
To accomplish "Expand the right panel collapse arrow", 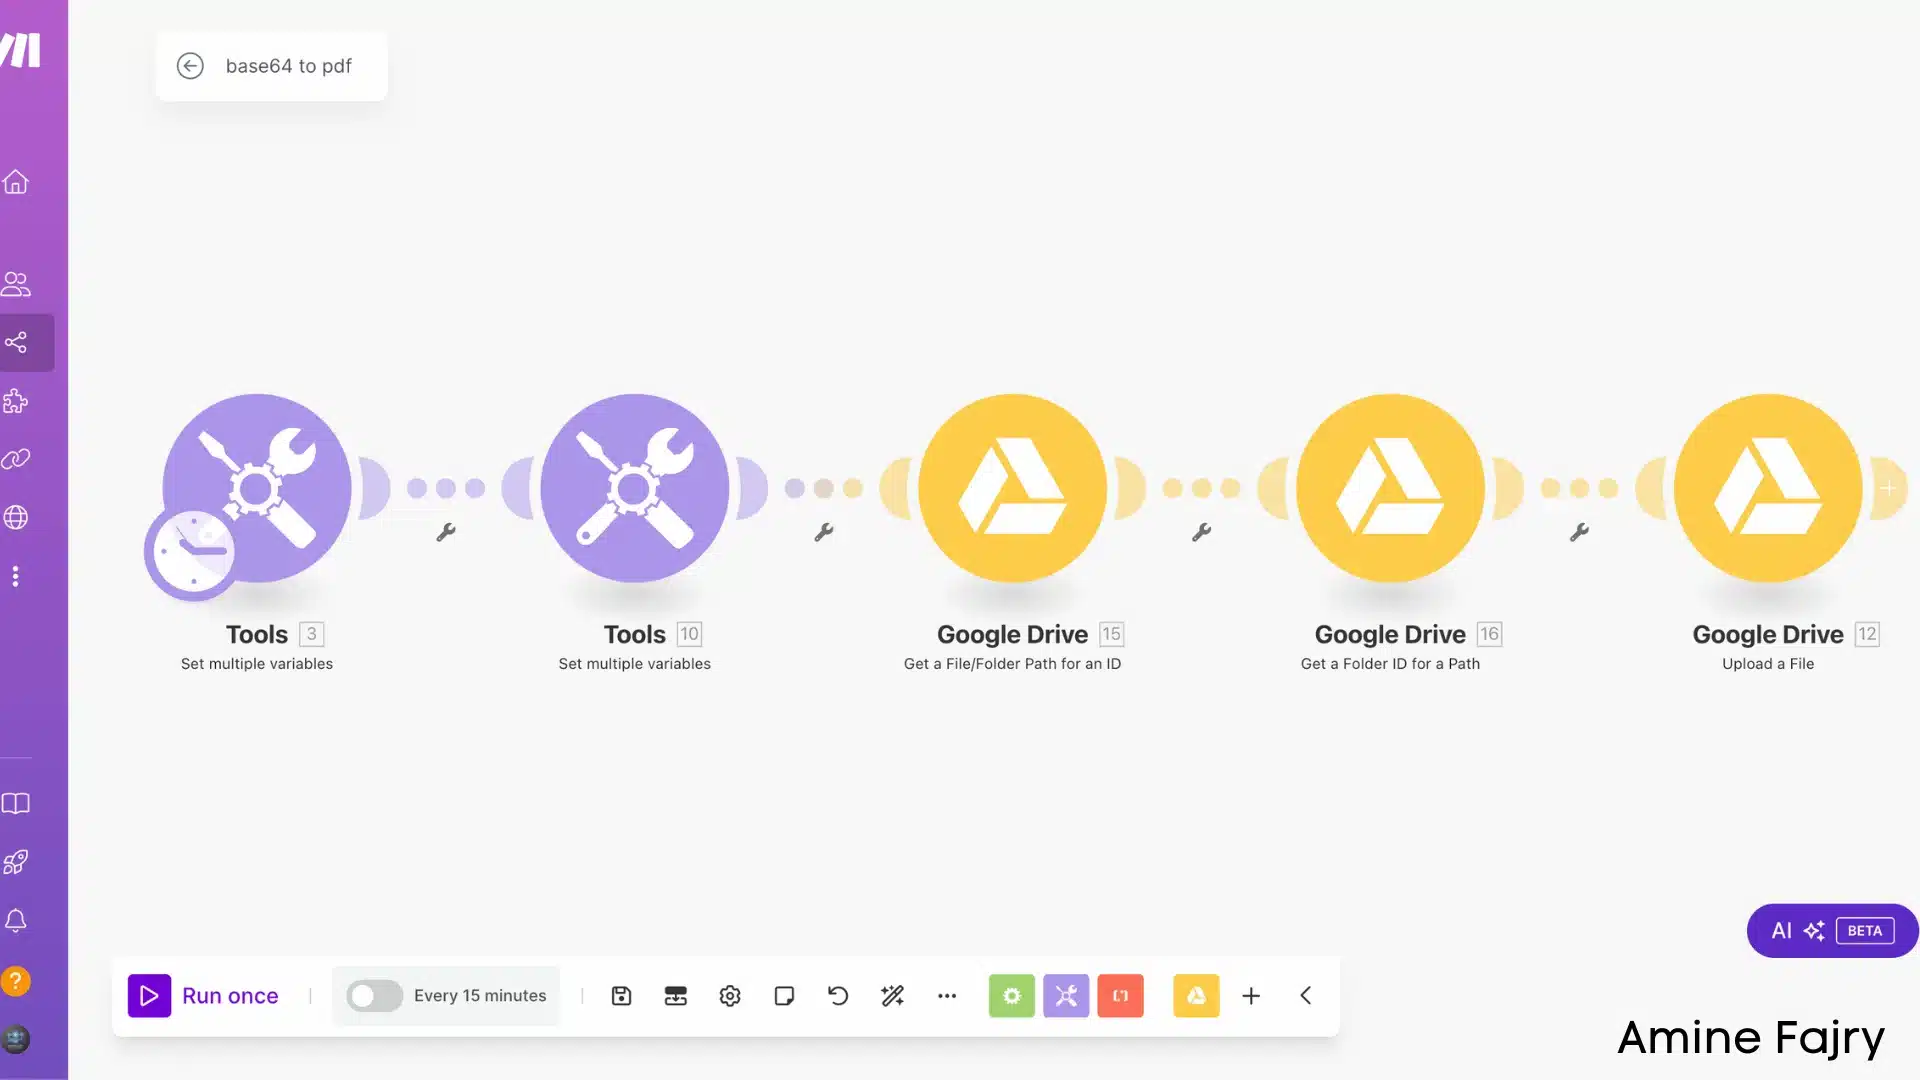I will (1303, 996).
